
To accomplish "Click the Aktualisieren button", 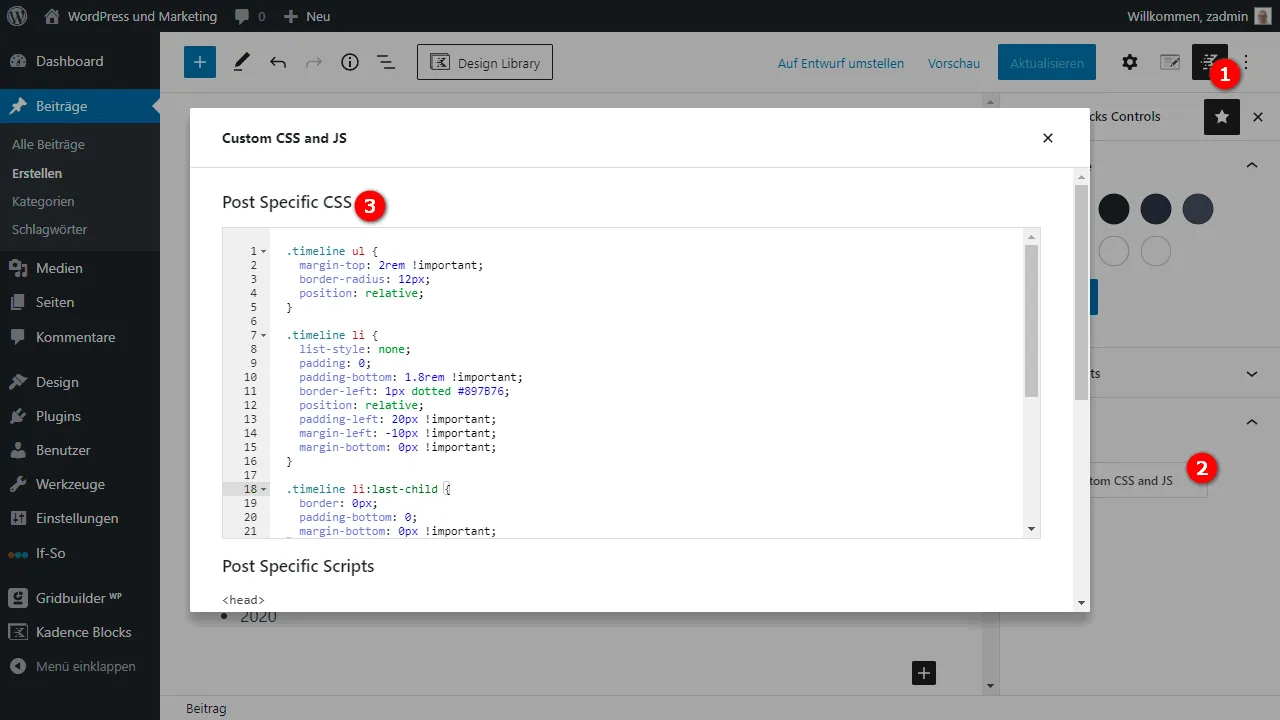I will [1047, 62].
